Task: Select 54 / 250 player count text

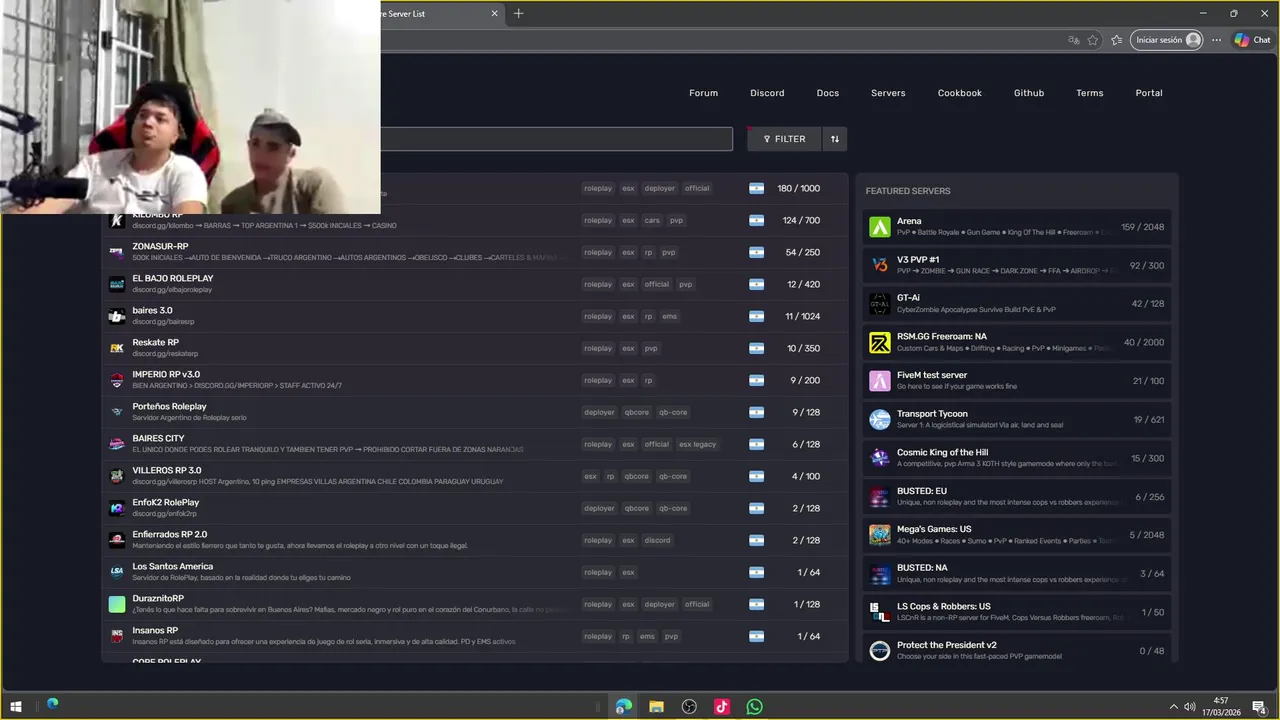Action: click(x=803, y=252)
